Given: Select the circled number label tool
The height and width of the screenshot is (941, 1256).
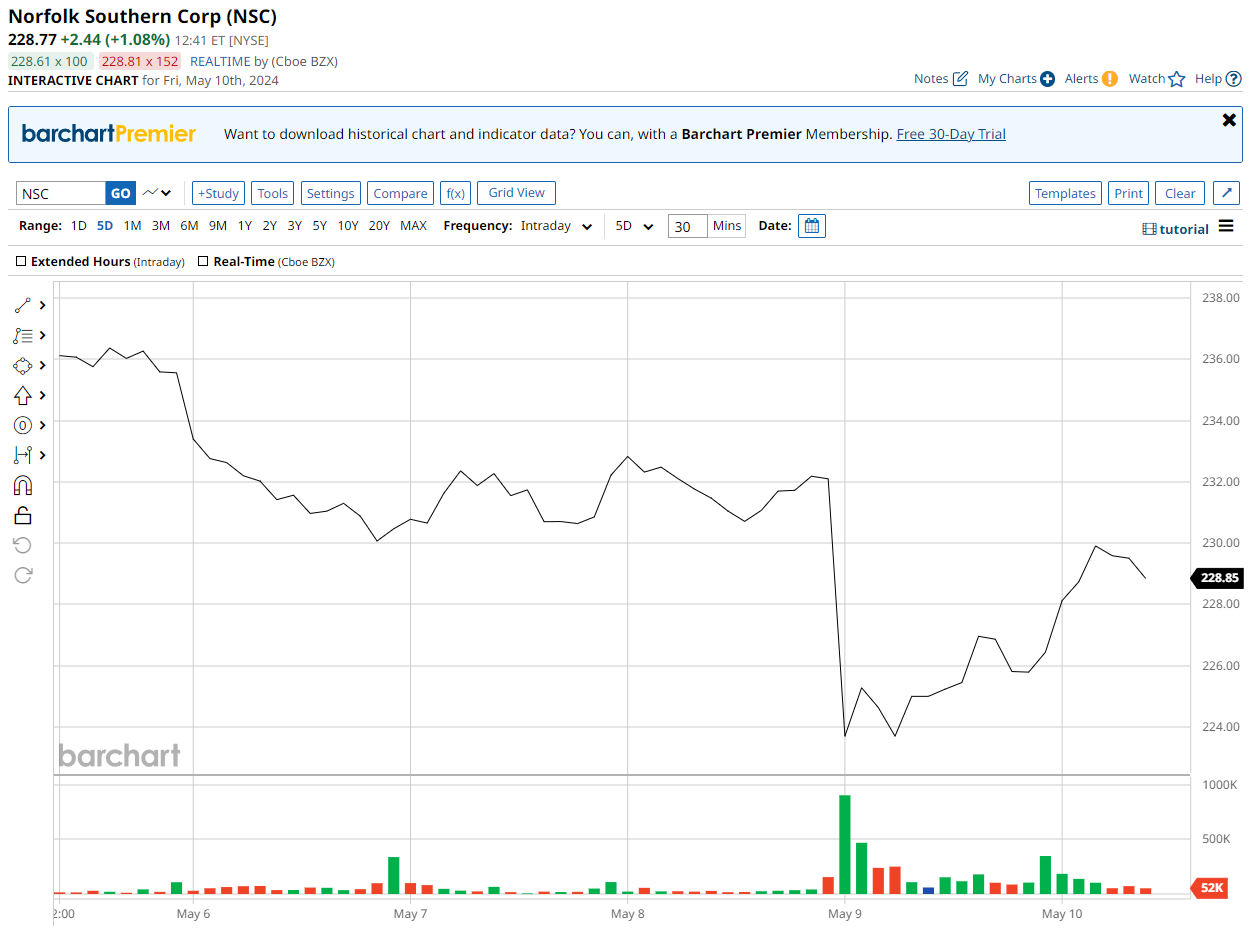Looking at the screenshot, I should click(x=23, y=425).
